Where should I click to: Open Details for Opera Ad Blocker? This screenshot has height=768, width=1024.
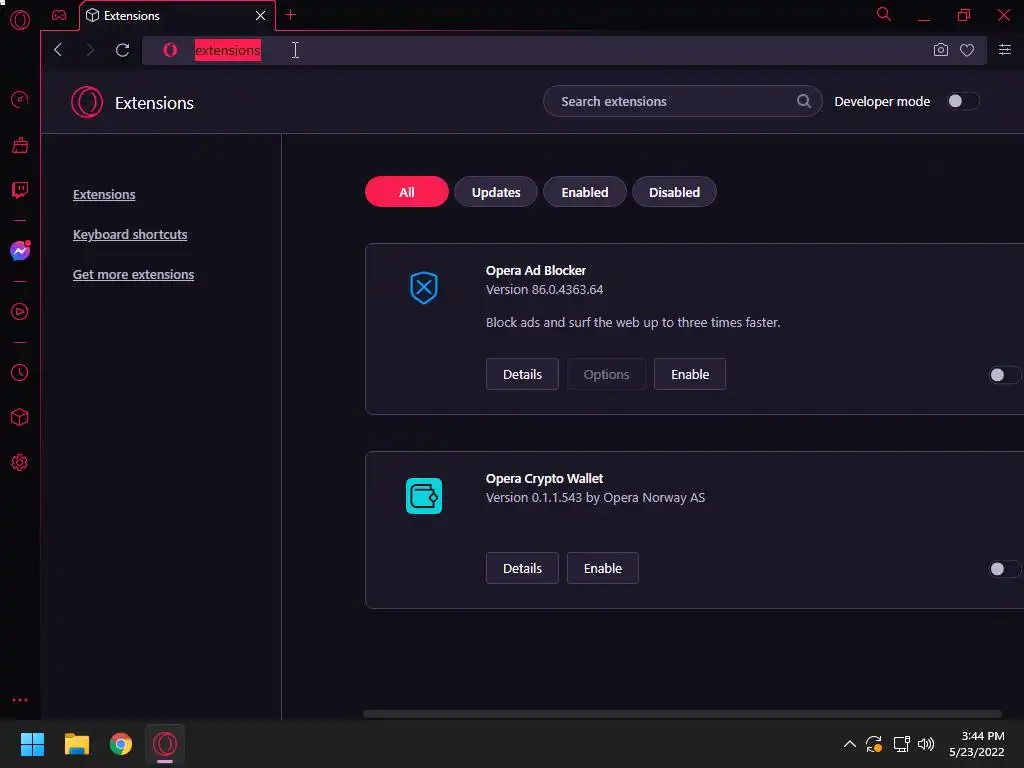tap(522, 374)
